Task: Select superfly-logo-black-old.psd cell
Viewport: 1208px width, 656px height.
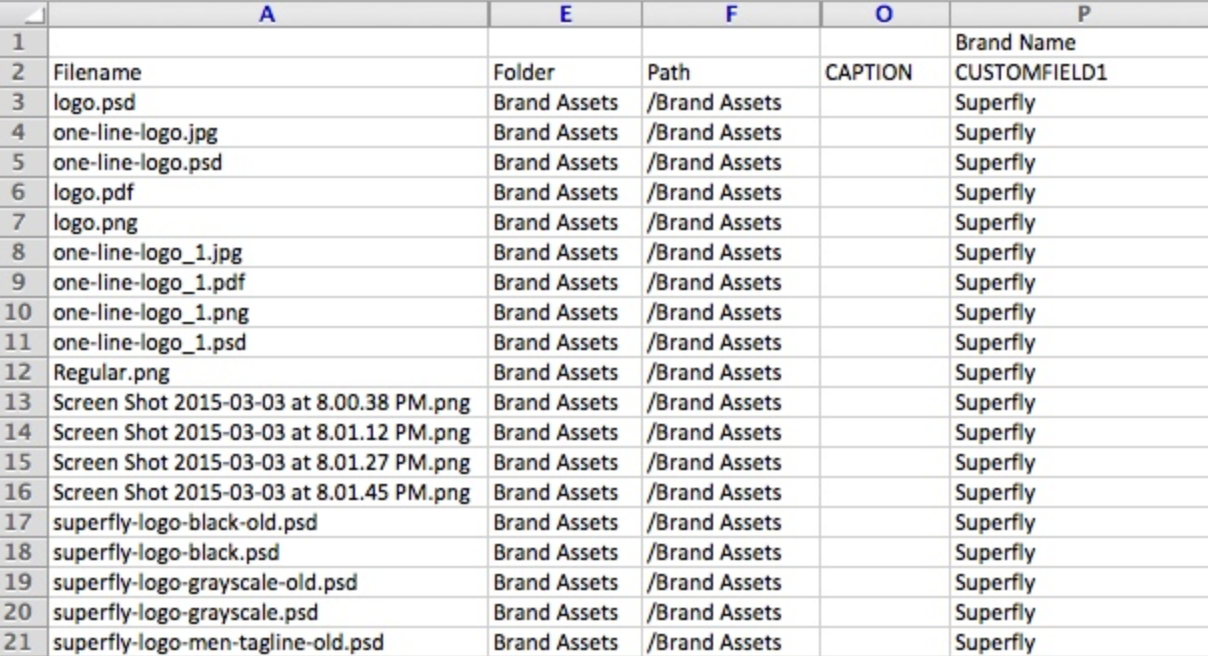Action: 268,522
